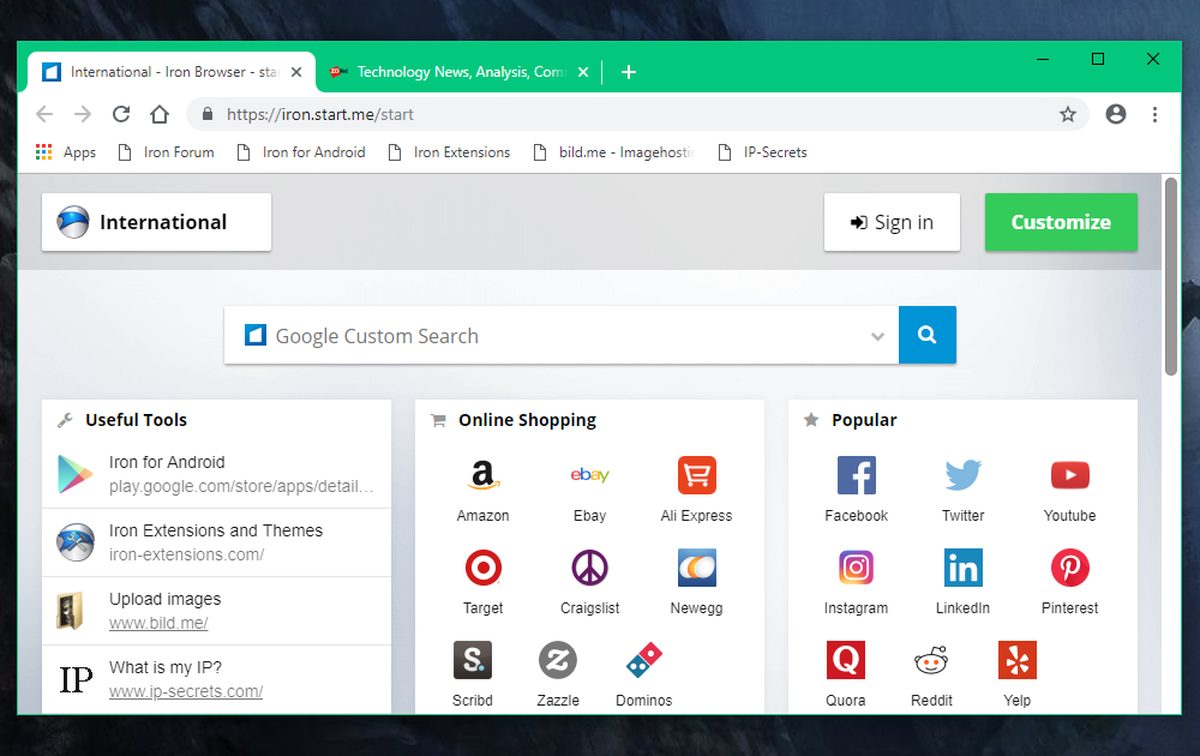
Task: Open the Iron Forum bookmark
Action: point(166,152)
